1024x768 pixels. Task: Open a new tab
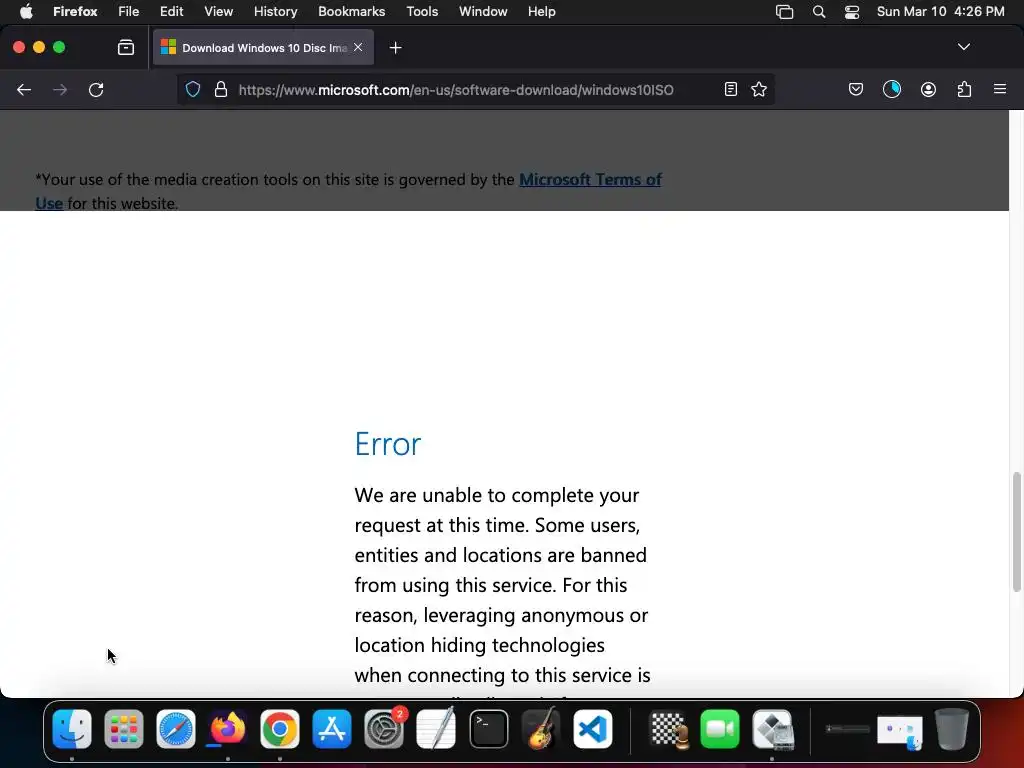click(x=395, y=48)
